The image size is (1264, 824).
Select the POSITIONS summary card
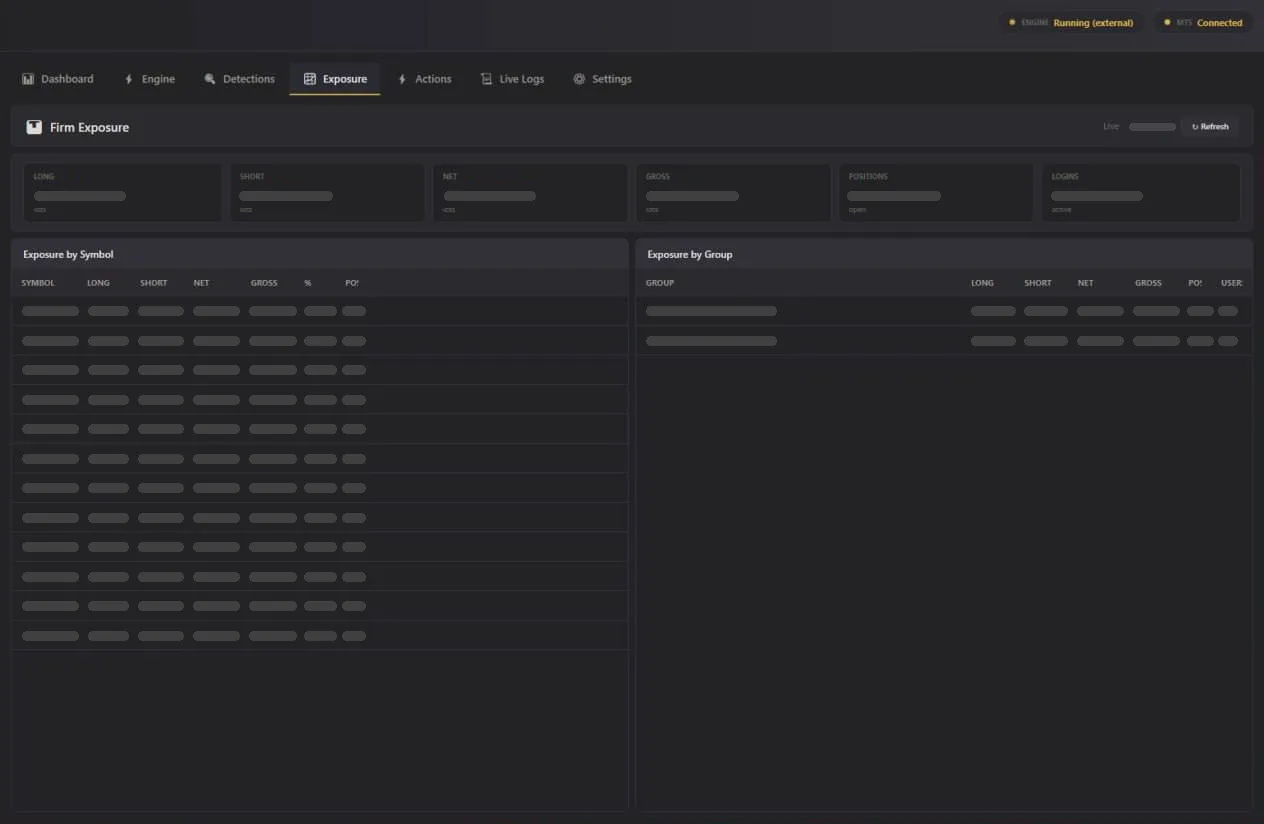tap(936, 192)
